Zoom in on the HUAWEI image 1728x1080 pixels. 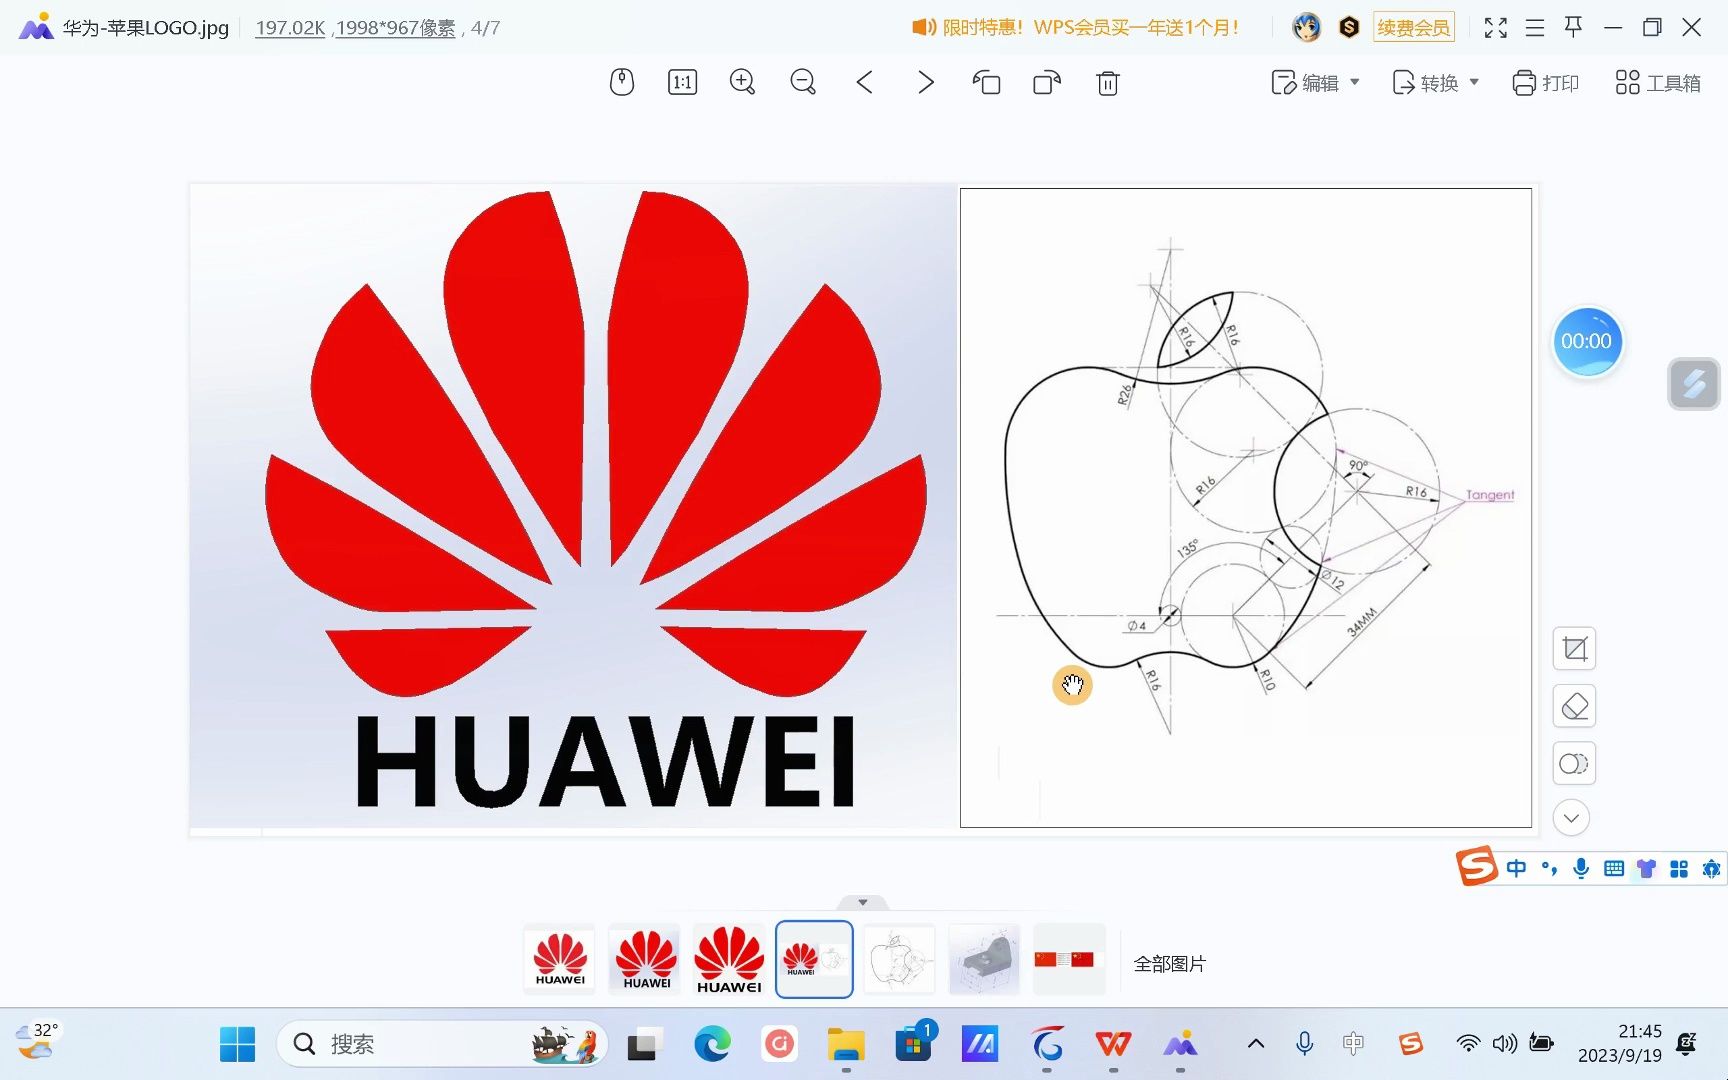[742, 82]
